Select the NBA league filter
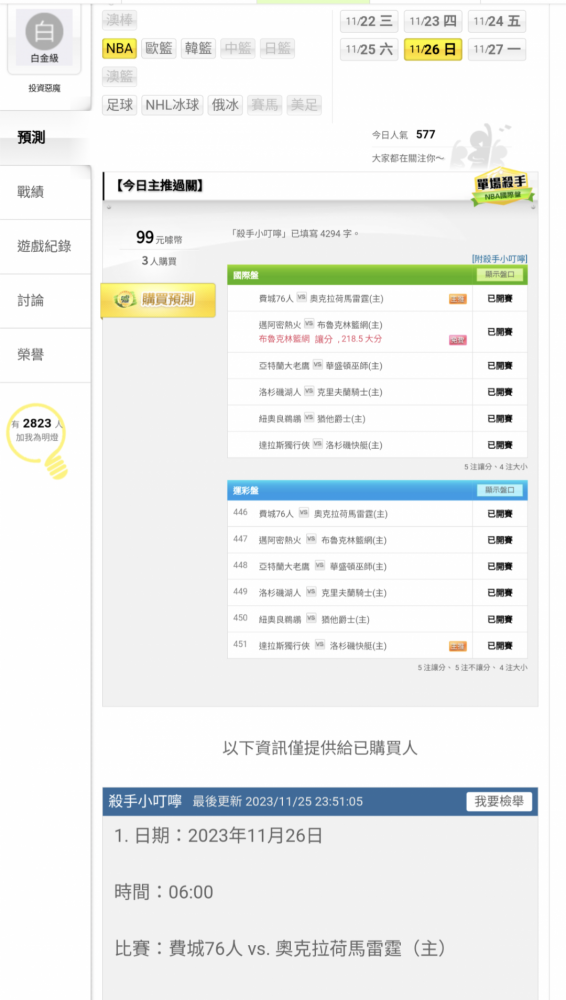The image size is (566, 1000). pyautogui.click(x=119, y=48)
